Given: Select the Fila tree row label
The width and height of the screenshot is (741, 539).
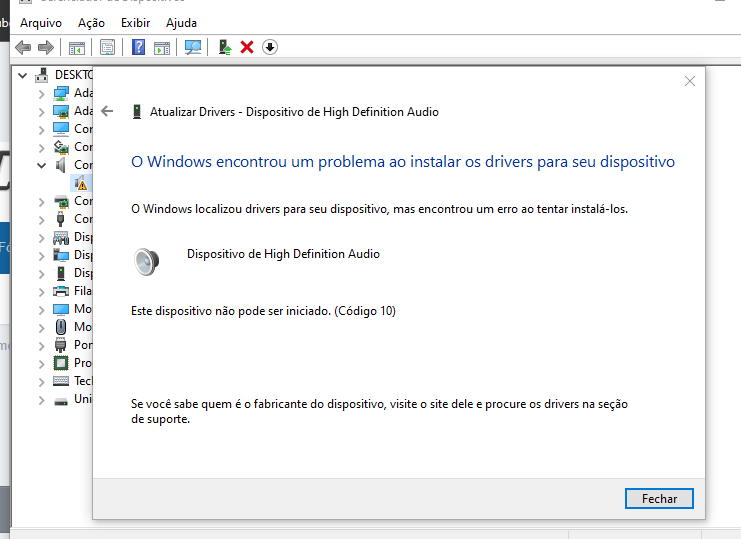Looking at the screenshot, I should pos(83,291).
